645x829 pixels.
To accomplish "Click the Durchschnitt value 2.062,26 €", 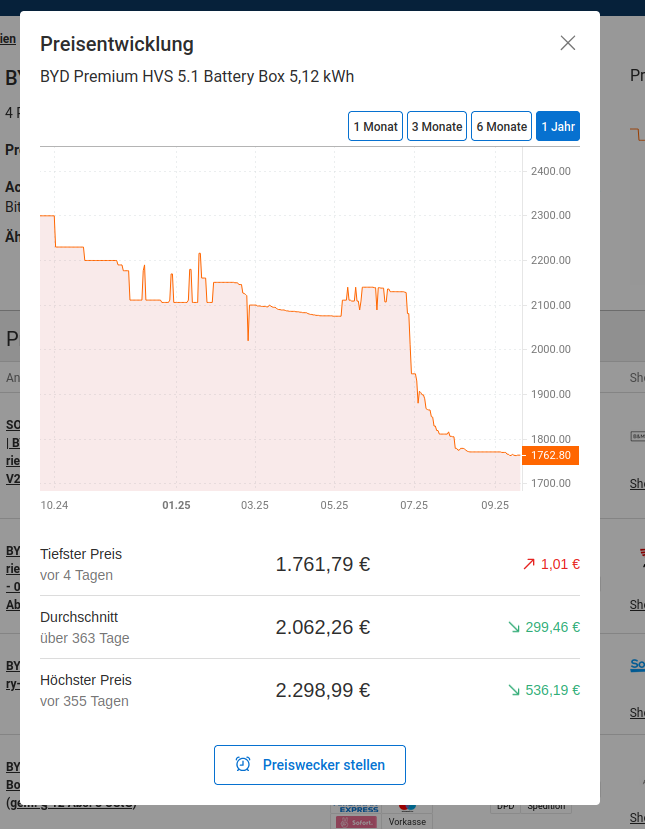I will click(322, 627).
